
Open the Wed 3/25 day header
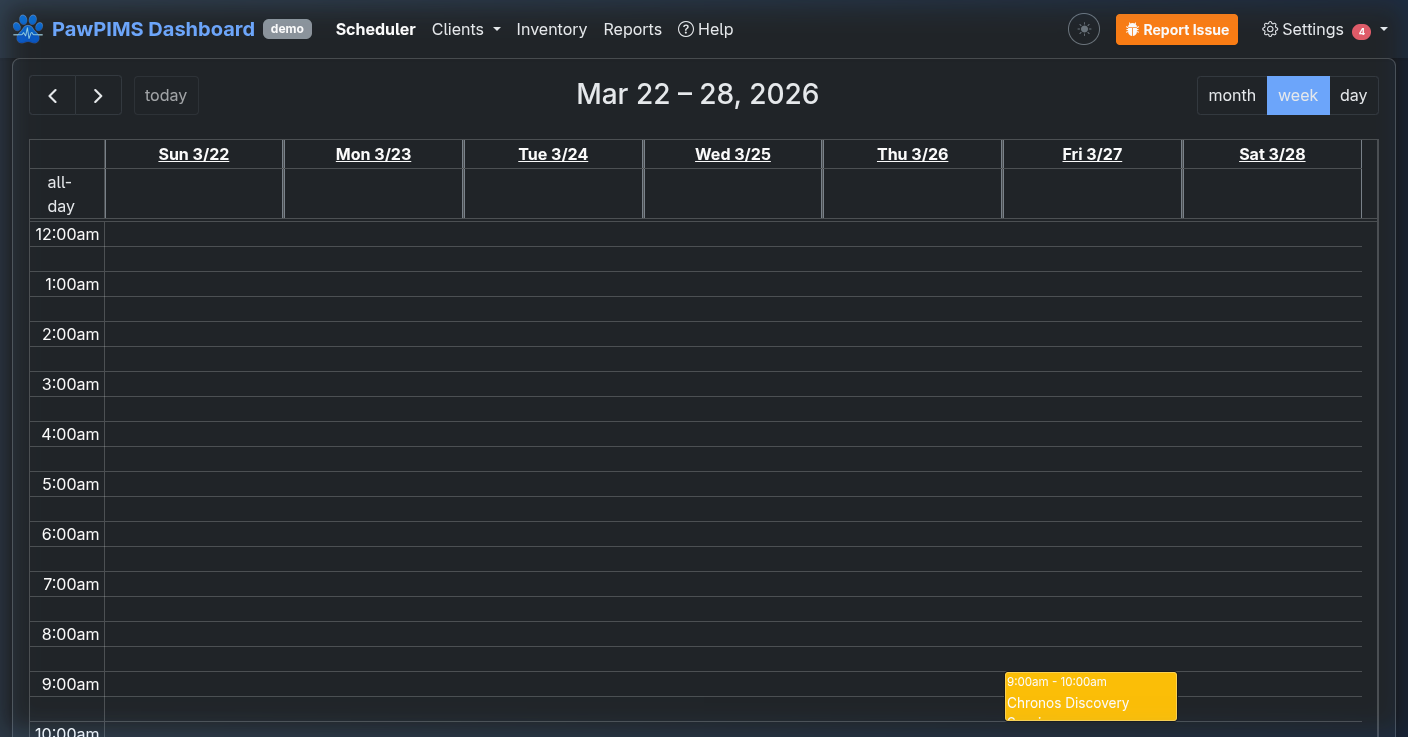733,154
